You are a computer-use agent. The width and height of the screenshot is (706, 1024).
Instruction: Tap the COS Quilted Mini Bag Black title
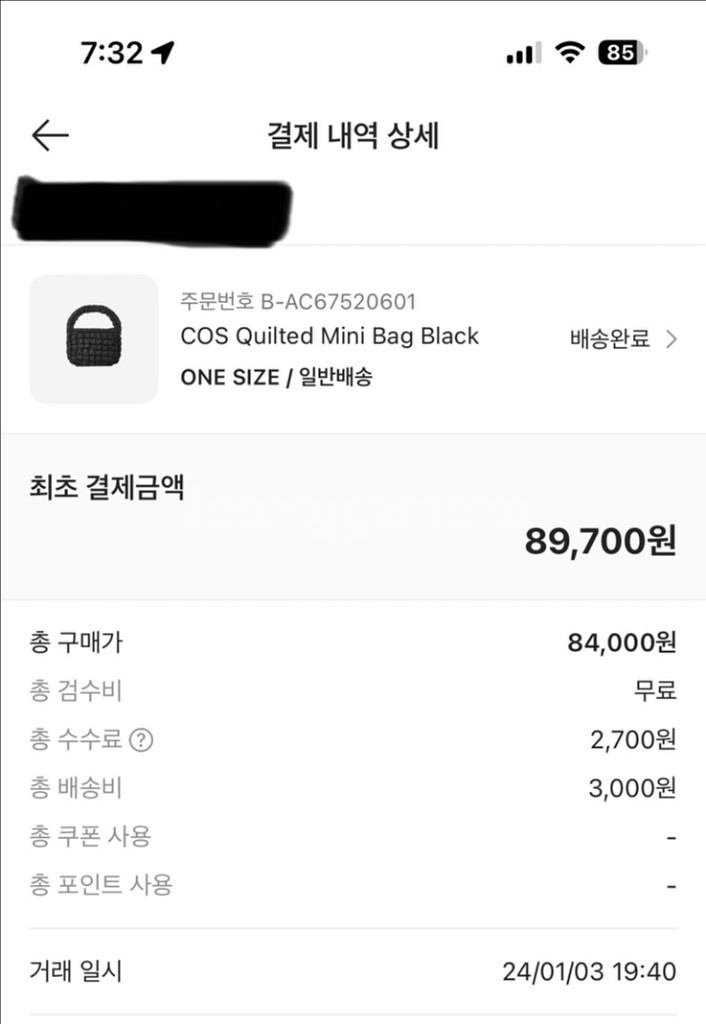point(329,336)
